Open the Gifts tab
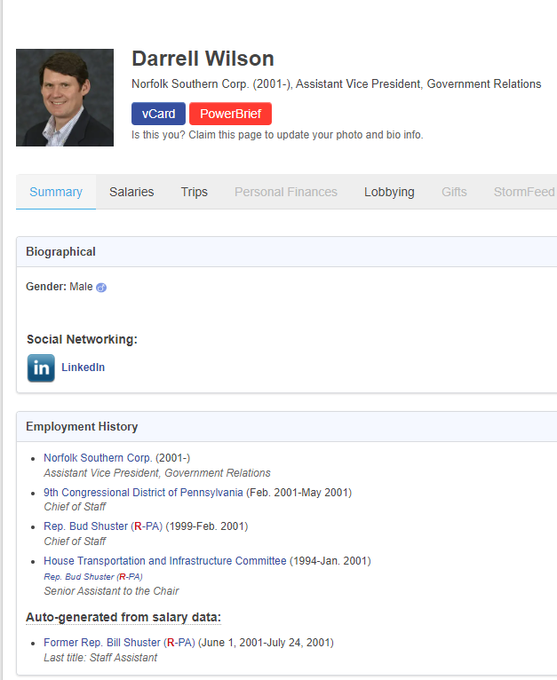557x680 pixels. click(x=454, y=192)
